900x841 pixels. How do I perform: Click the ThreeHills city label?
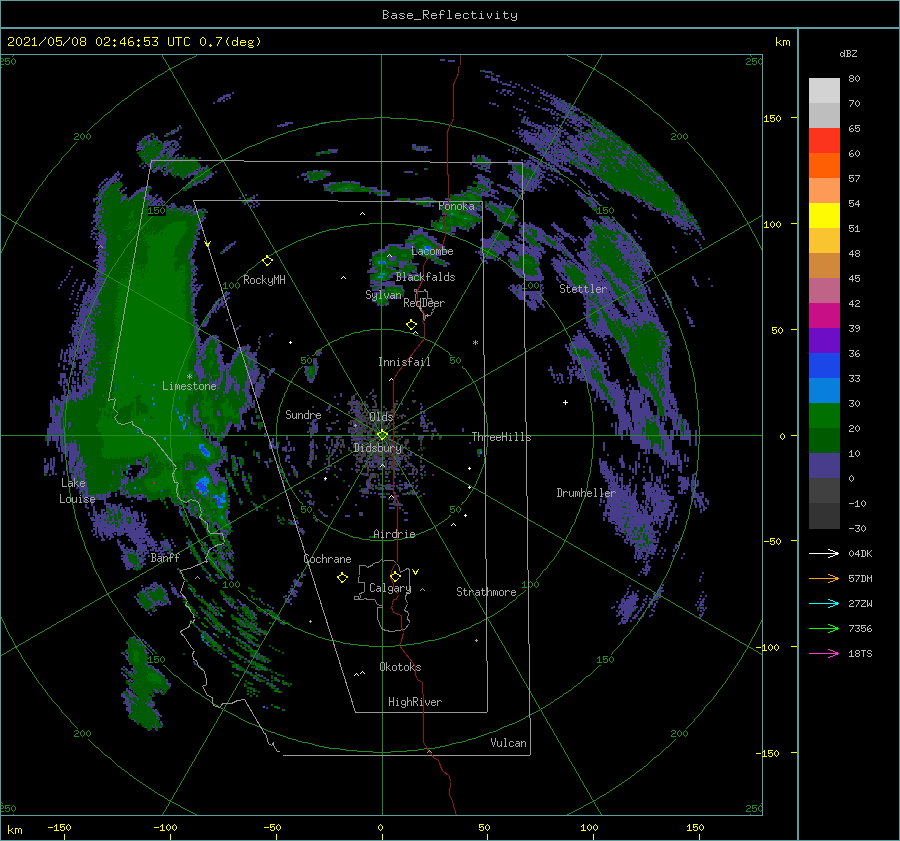point(501,437)
